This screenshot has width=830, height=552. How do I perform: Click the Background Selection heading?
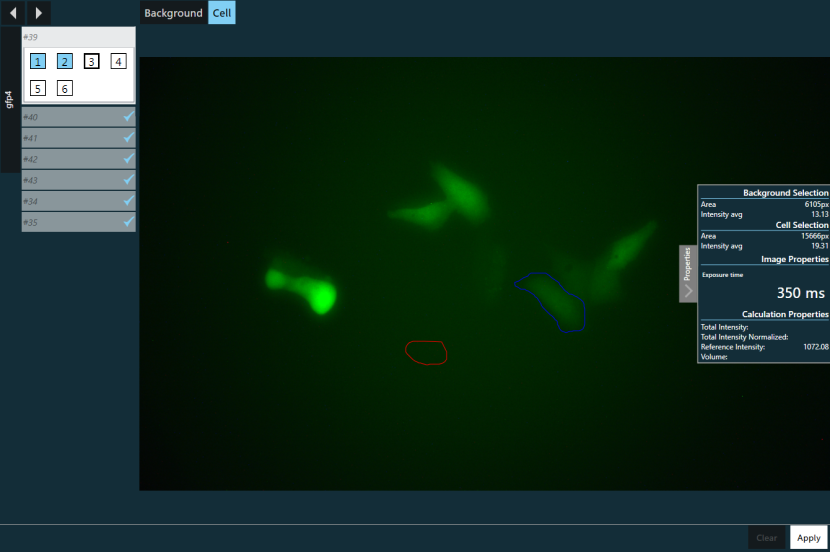[x=786, y=193]
